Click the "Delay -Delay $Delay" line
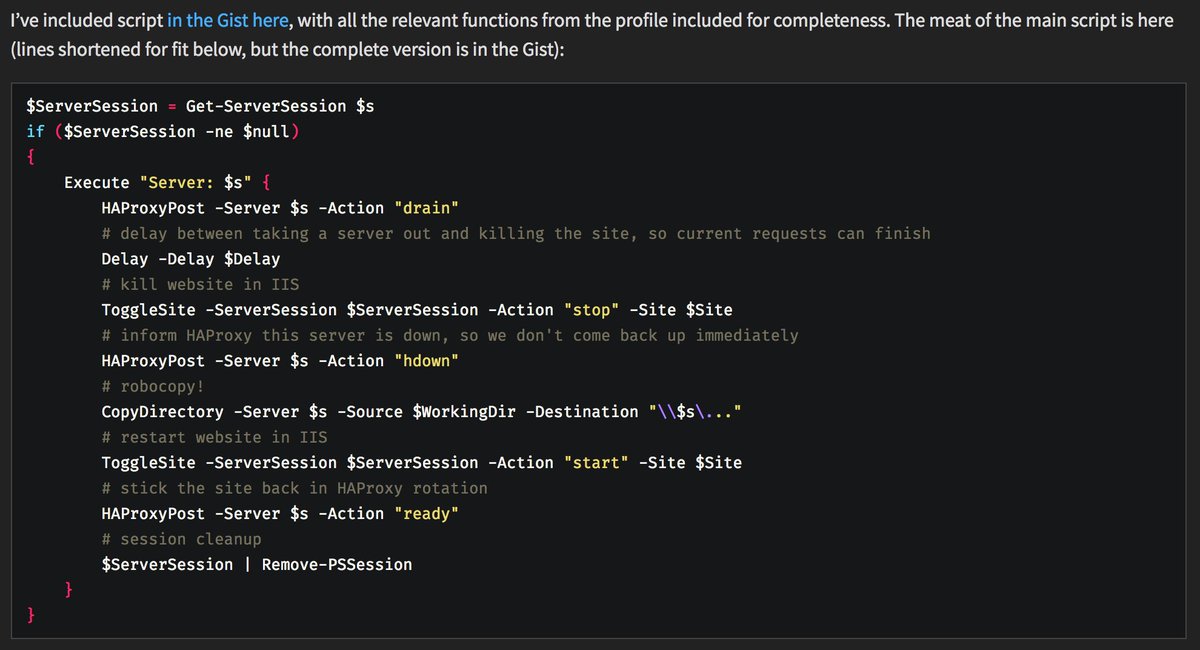 (191, 259)
